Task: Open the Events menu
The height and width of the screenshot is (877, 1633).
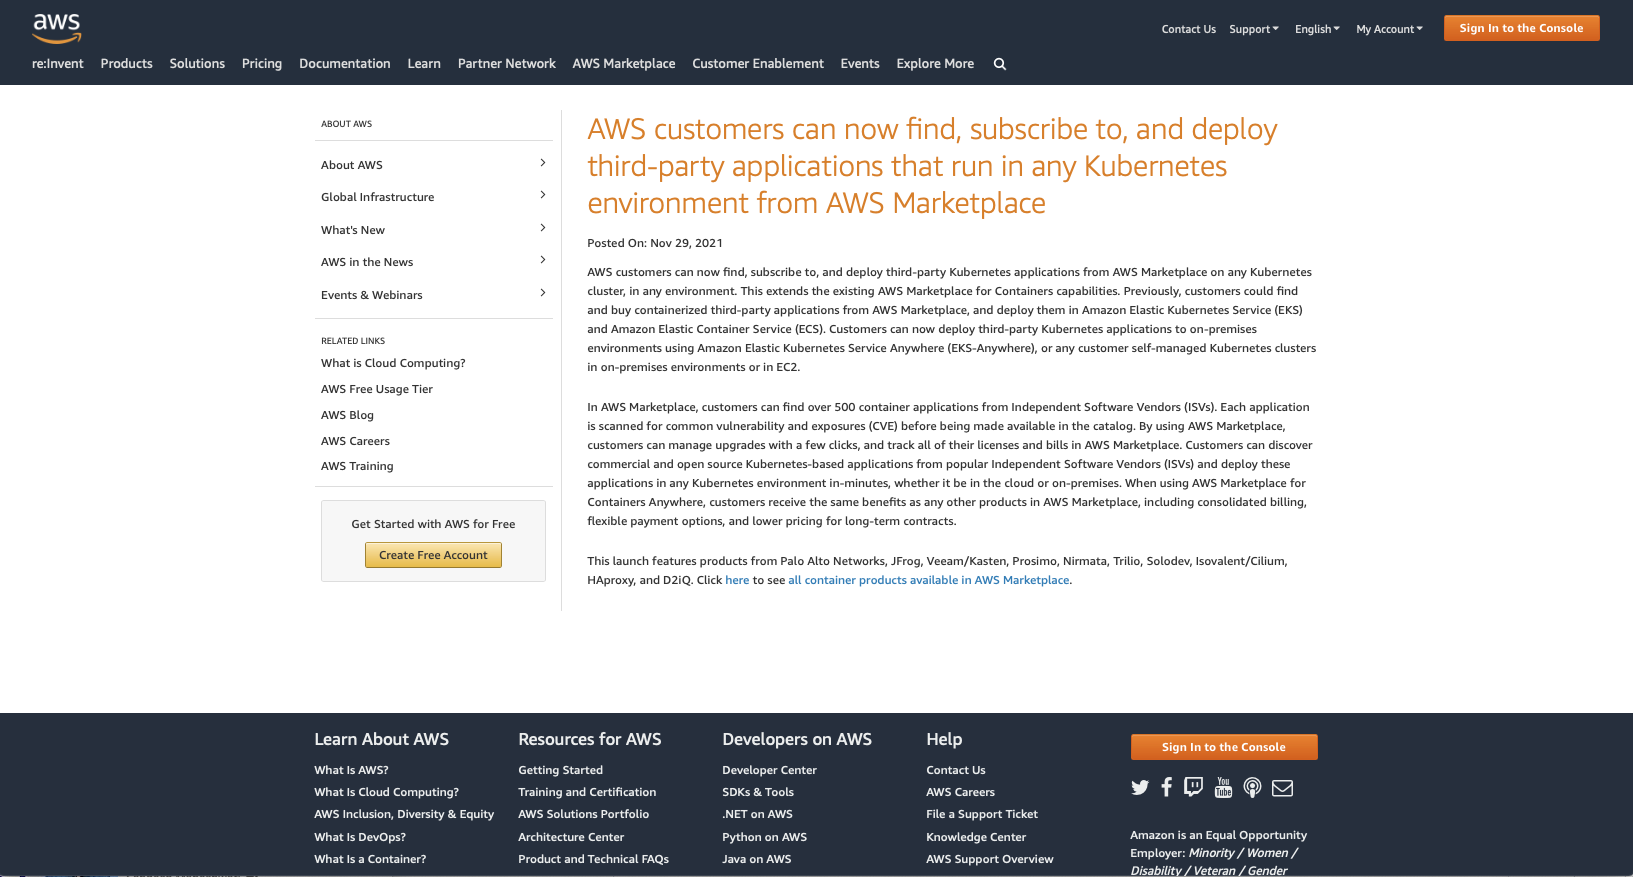Action: (x=860, y=64)
